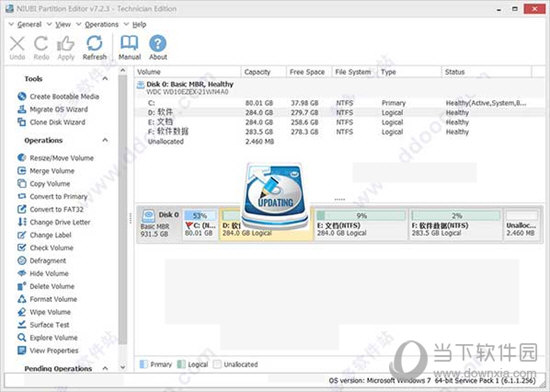Viewport: 550px width, 392px height.
Task: Run Surface Test operation
Action: tap(43, 325)
